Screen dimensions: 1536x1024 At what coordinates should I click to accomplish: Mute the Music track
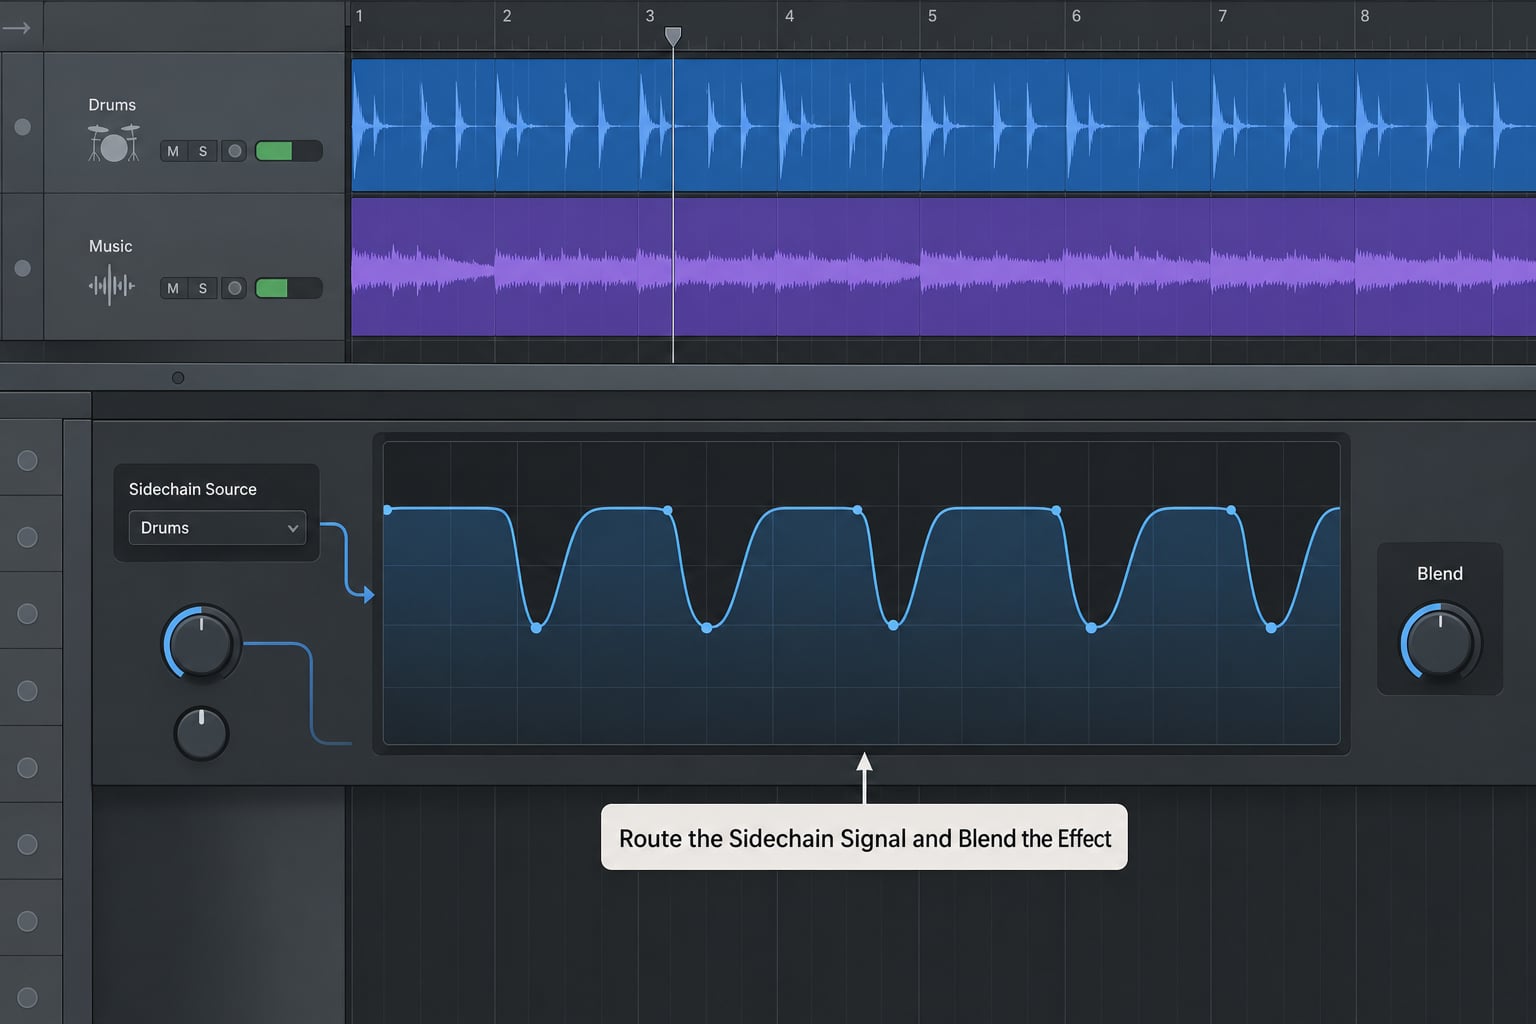tap(173, 288)
